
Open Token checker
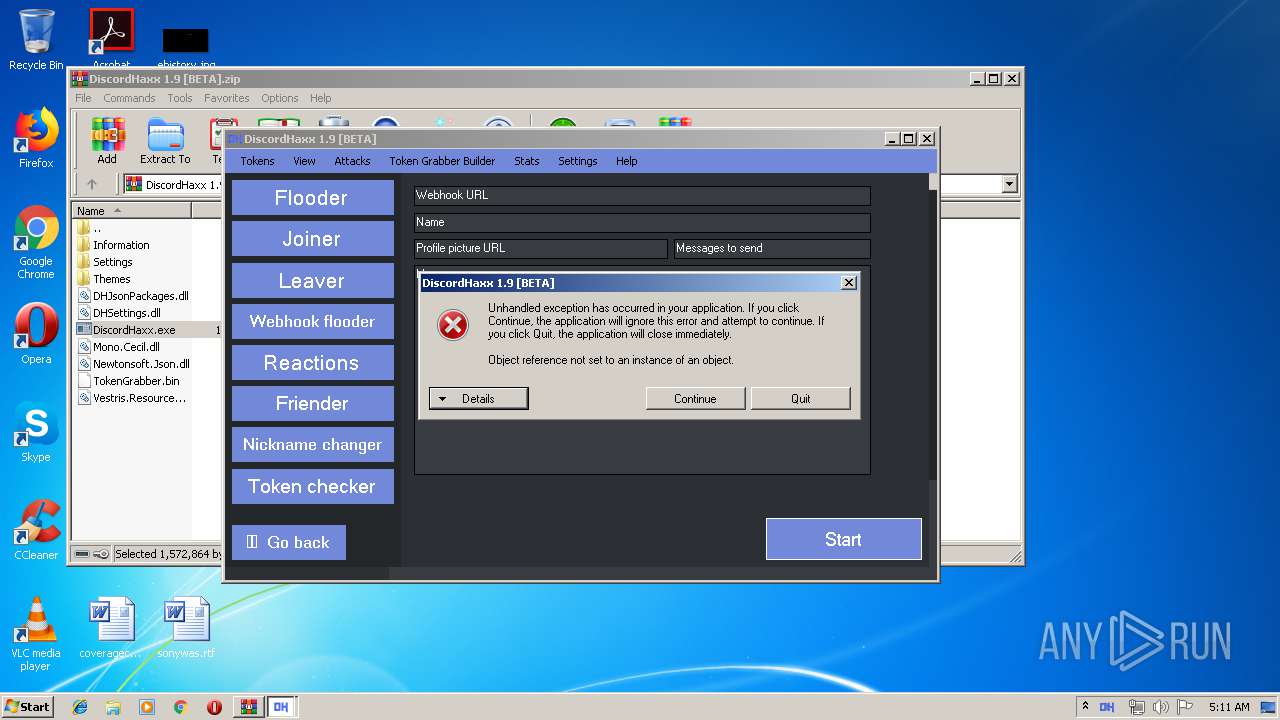pos(312,487)
